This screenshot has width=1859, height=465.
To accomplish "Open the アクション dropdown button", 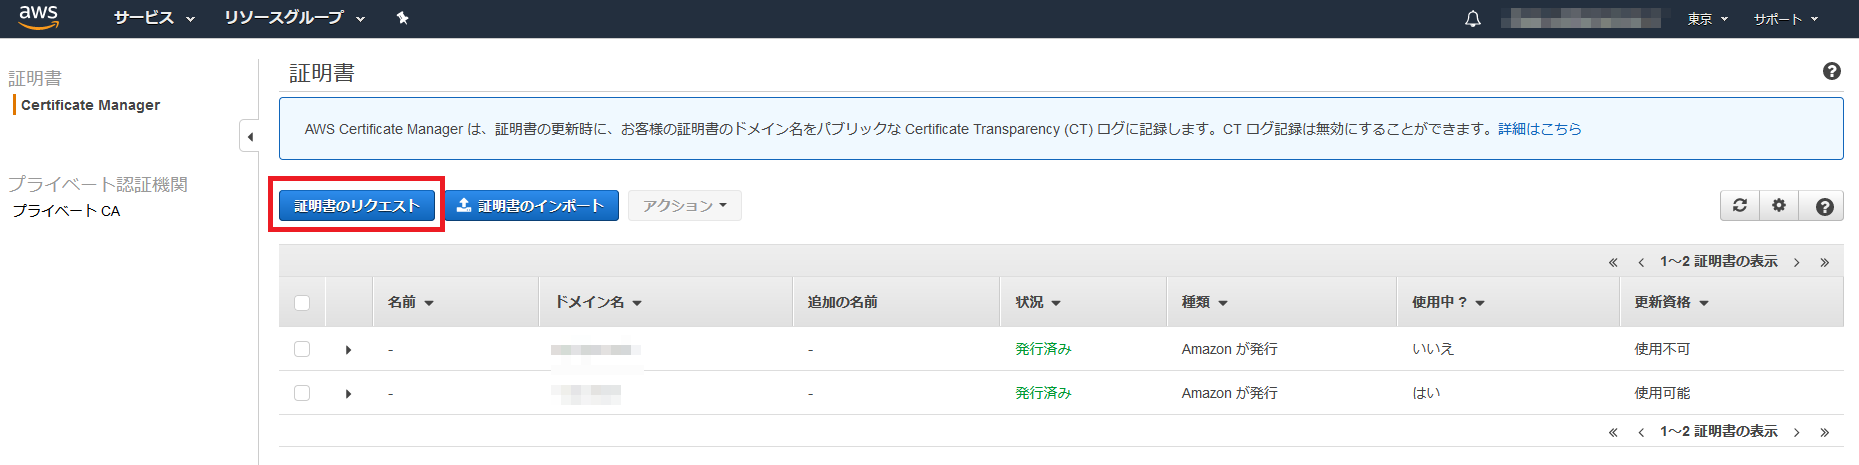I will 685,206.
